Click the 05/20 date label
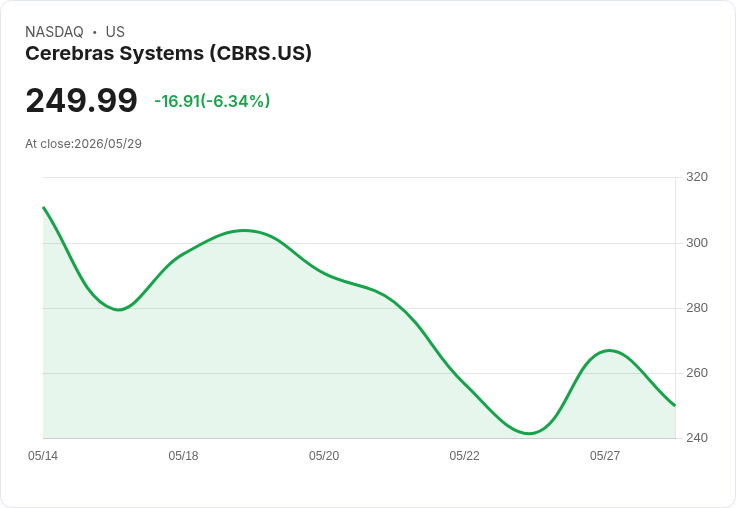Screen dimensions: 736x508 point(324,456)
